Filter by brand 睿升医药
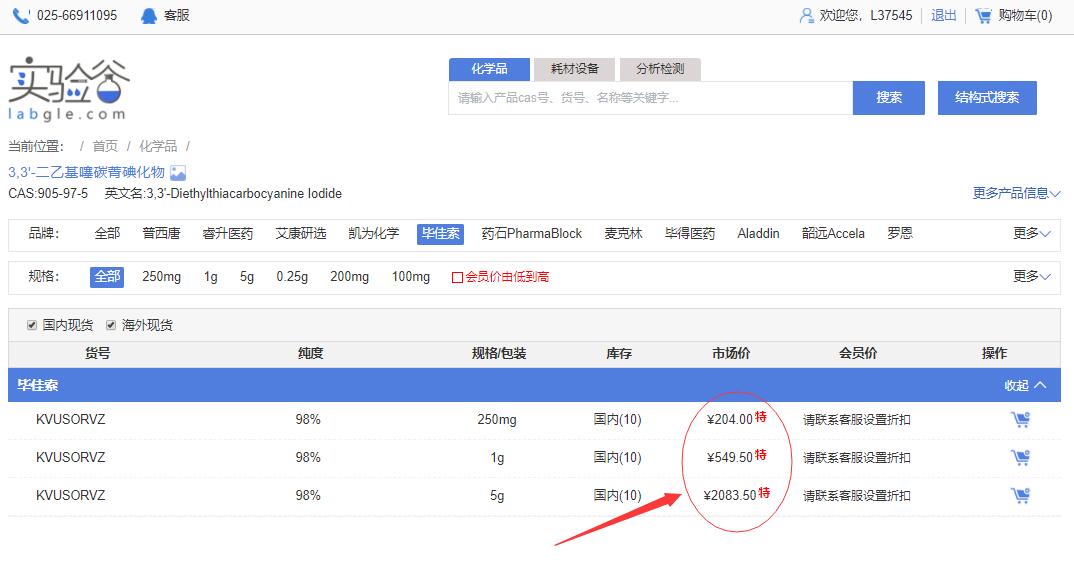The height and width of the screenshot is (564, 1074). (x=227, y=234)
